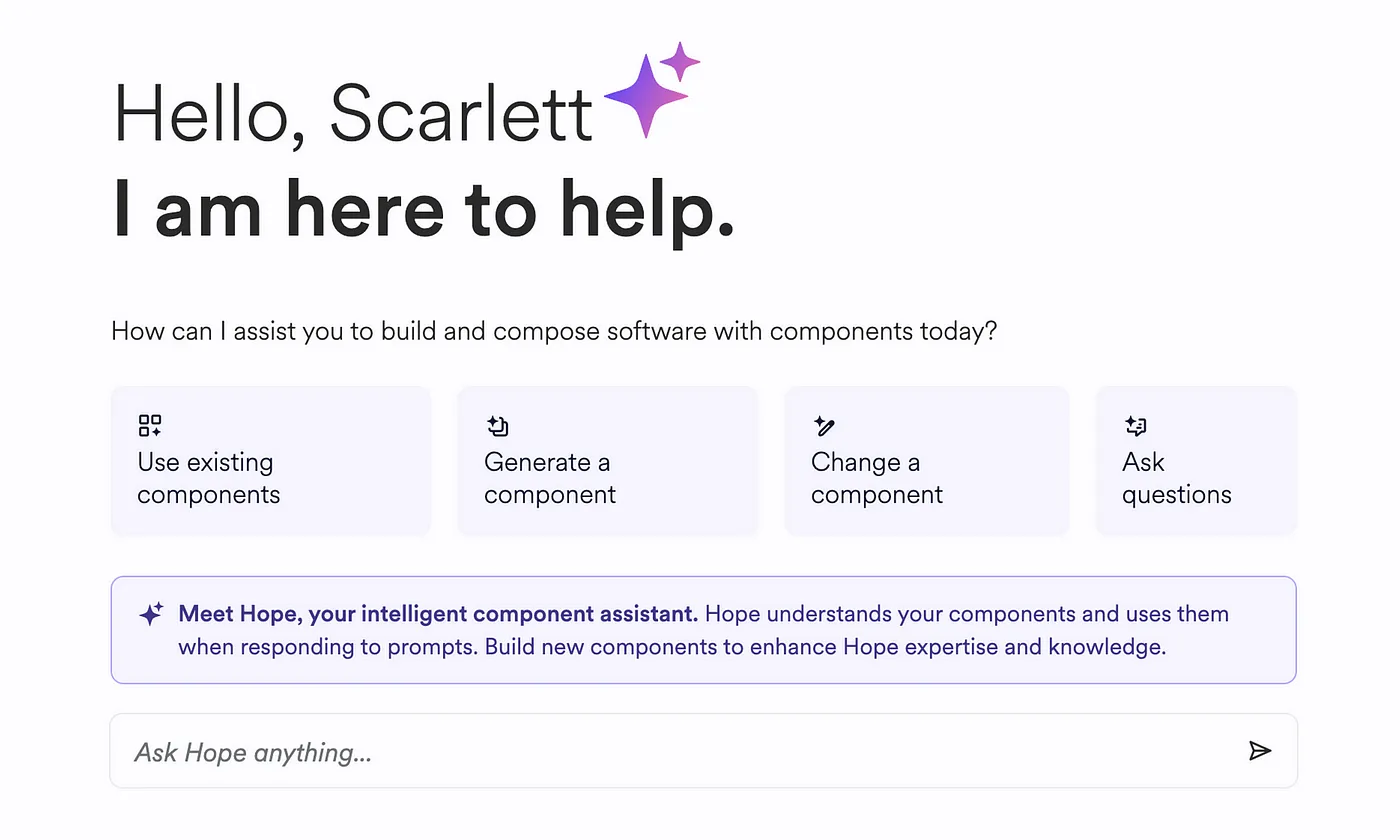Pick the "Change a component" label
This screenshot has height=840, width=1400.
click(x=876, y=478)
